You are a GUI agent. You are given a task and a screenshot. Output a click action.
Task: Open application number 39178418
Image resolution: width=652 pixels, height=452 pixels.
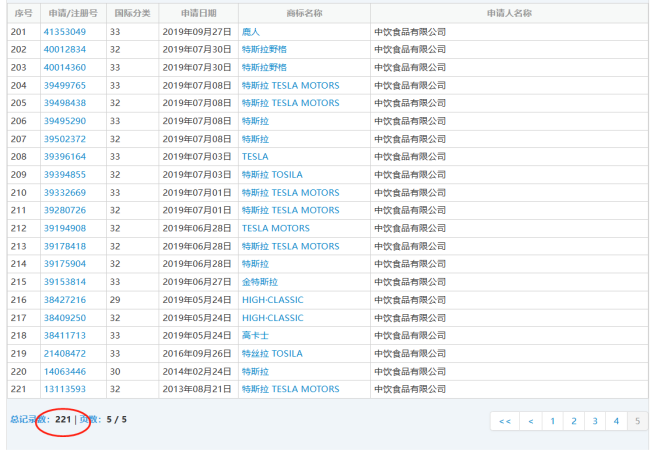click(x=65, y=246)
